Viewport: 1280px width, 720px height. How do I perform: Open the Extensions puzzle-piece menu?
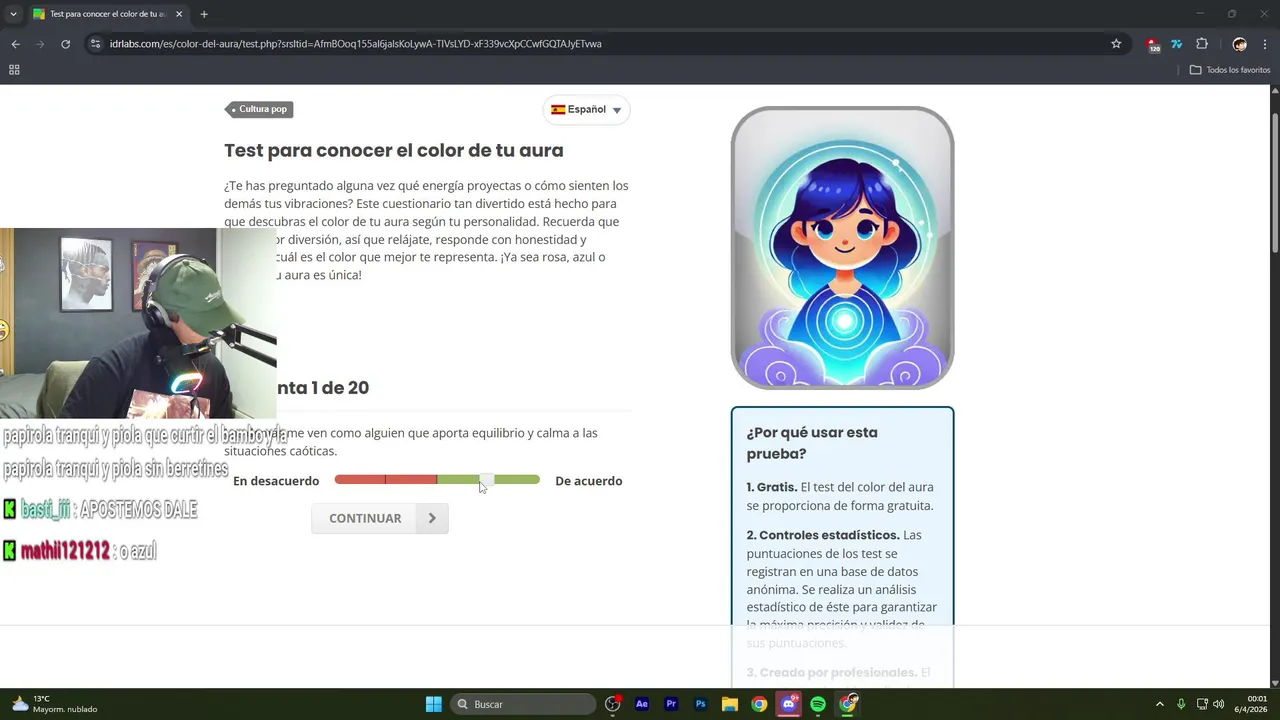coord(1202,44)
